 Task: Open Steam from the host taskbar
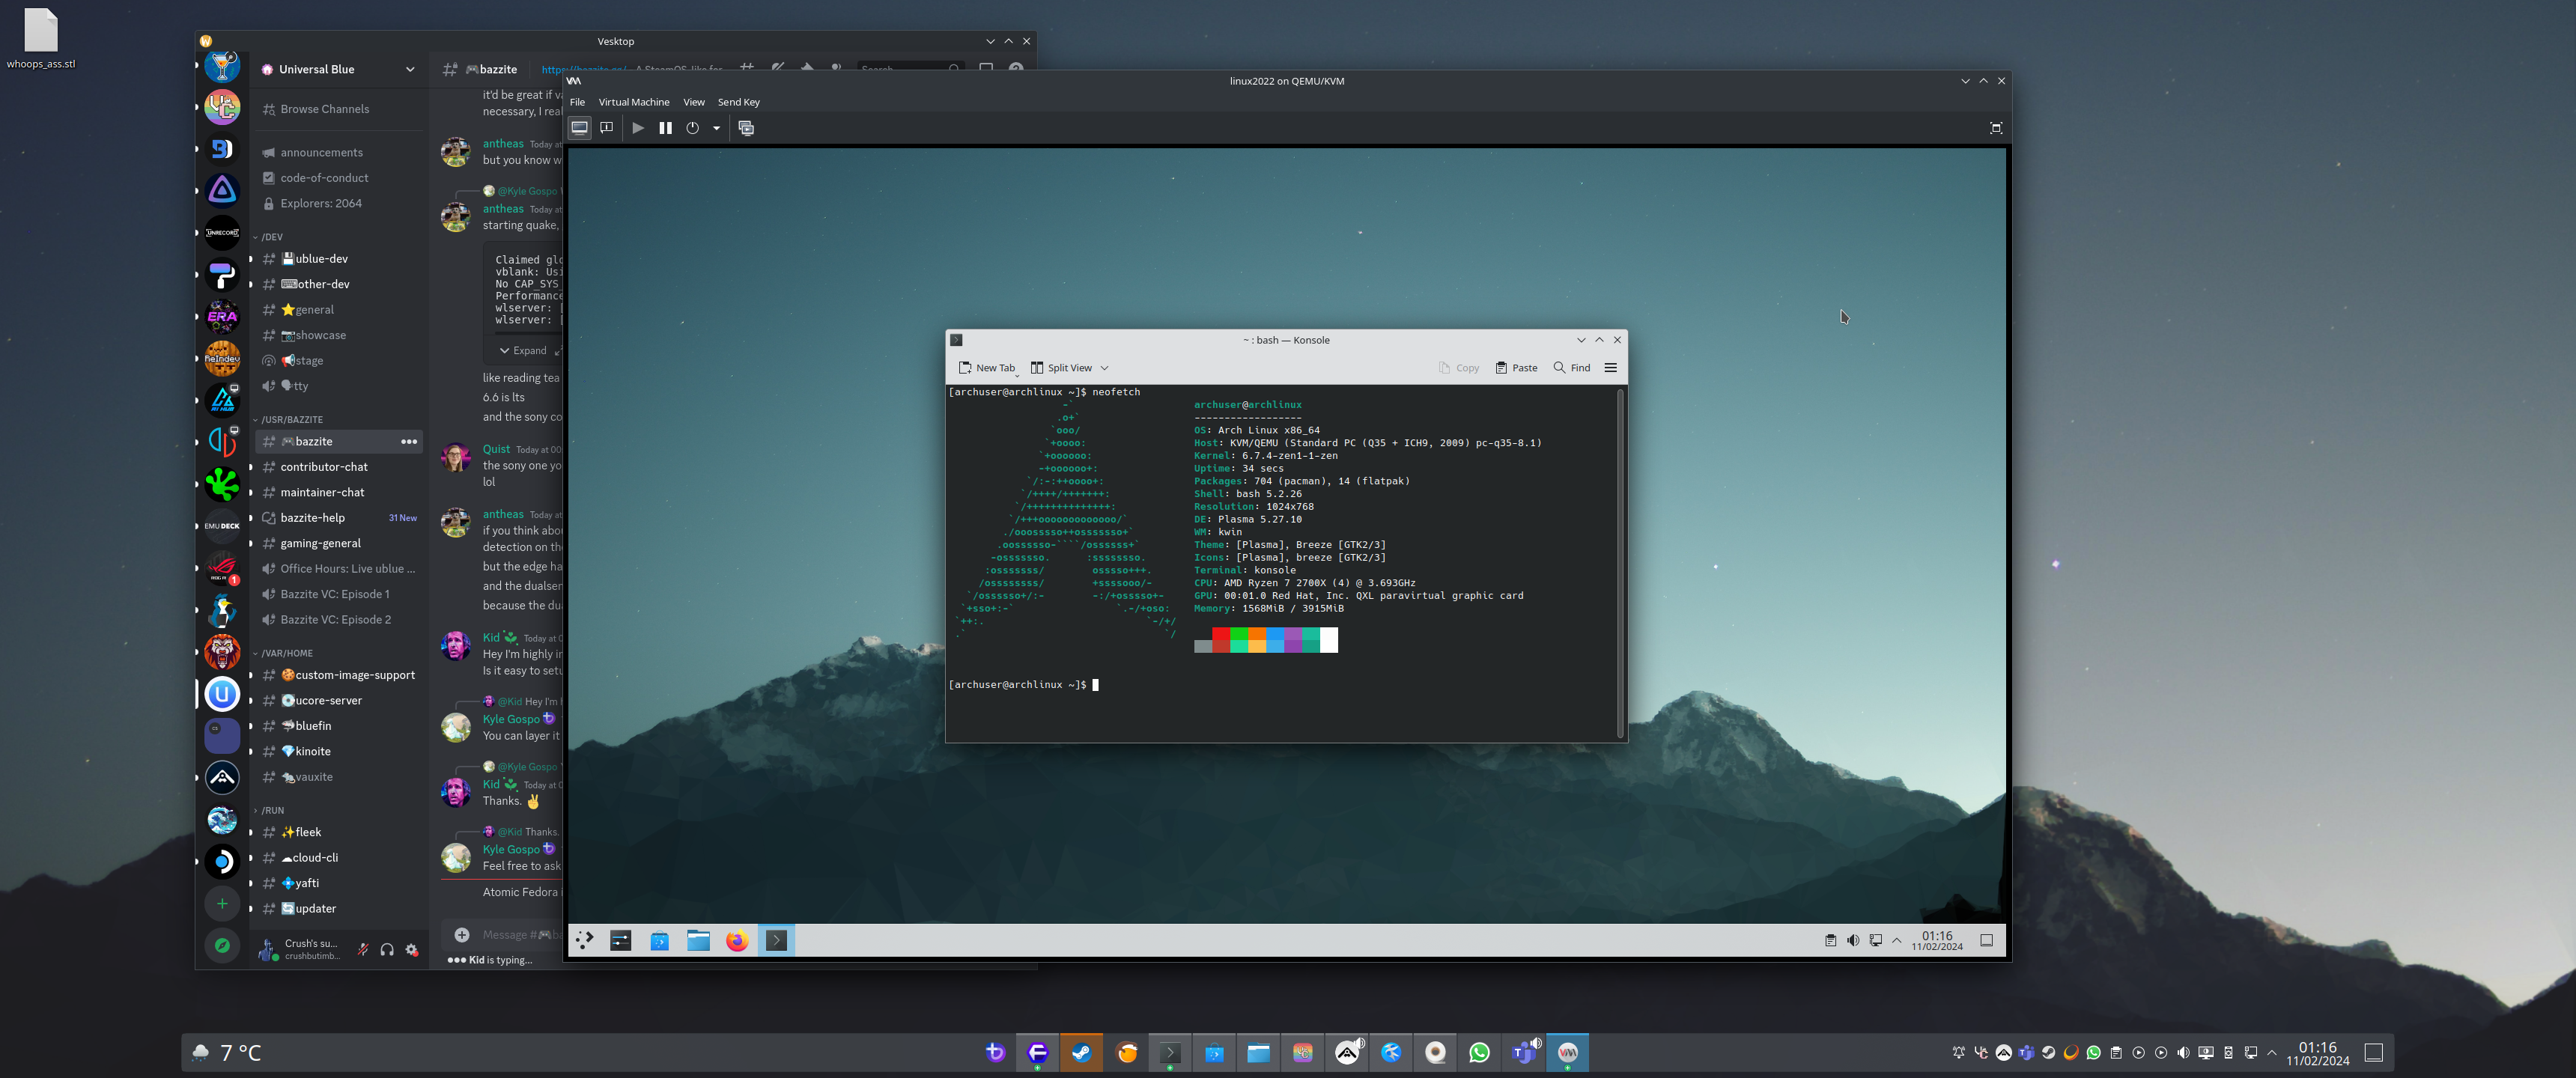1081,1052
